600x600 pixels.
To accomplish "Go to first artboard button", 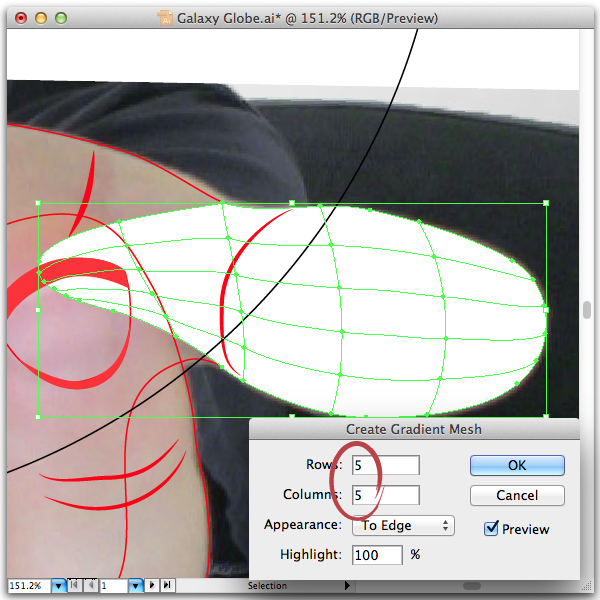I will (x=75, y=585).
